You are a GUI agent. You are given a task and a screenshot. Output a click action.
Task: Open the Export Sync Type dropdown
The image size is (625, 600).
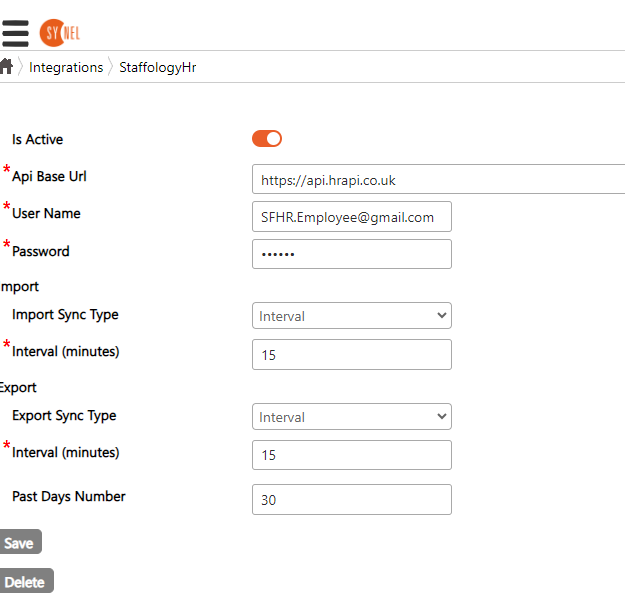point(352,416)
